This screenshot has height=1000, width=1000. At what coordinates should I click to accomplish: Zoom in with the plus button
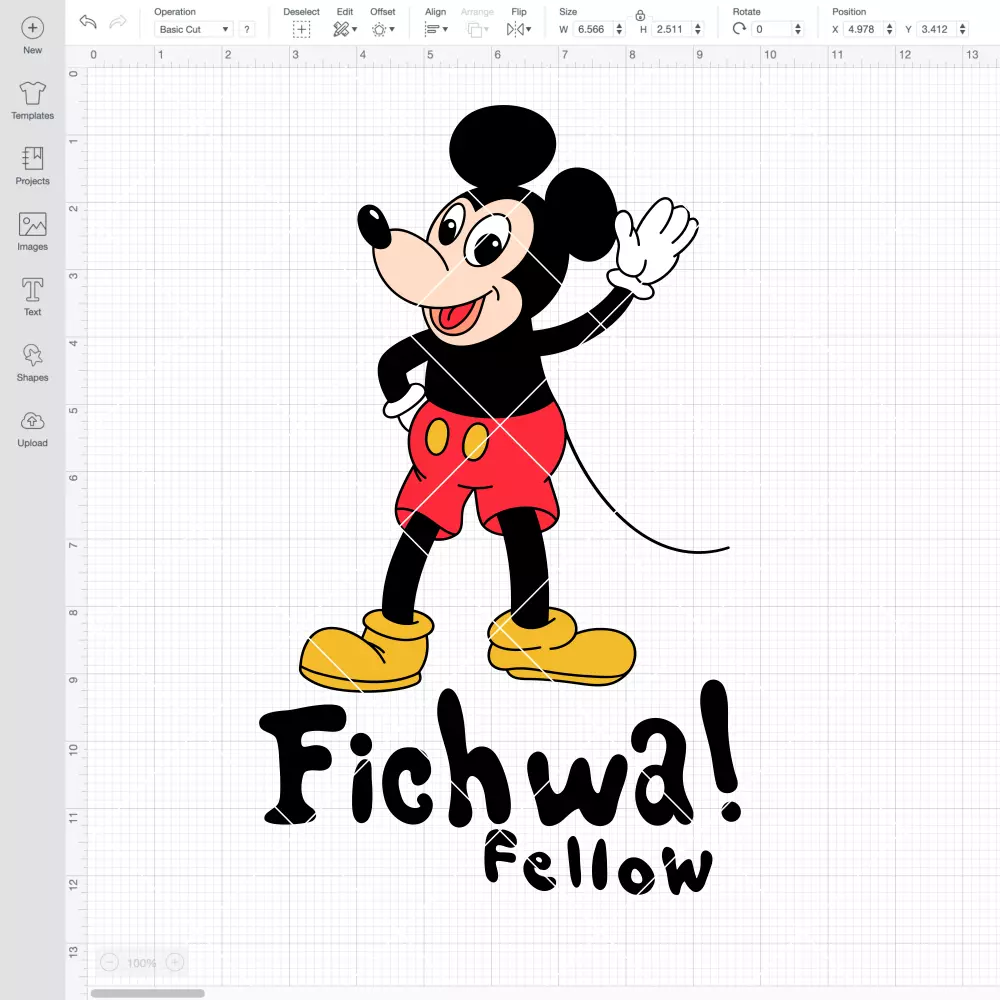tap(175, 962)
